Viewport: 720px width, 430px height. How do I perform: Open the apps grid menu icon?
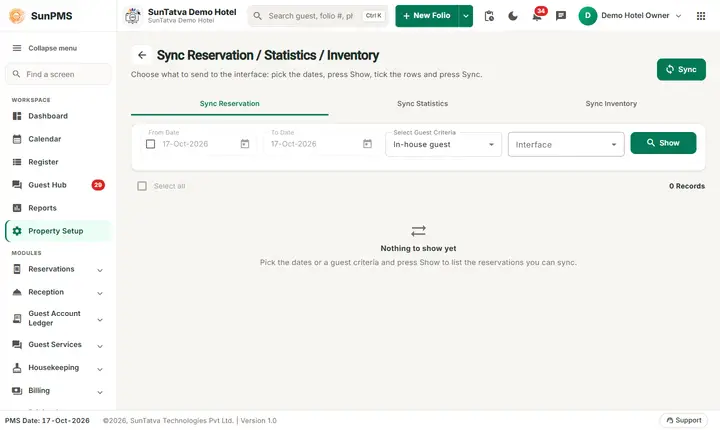pos(701,16)
